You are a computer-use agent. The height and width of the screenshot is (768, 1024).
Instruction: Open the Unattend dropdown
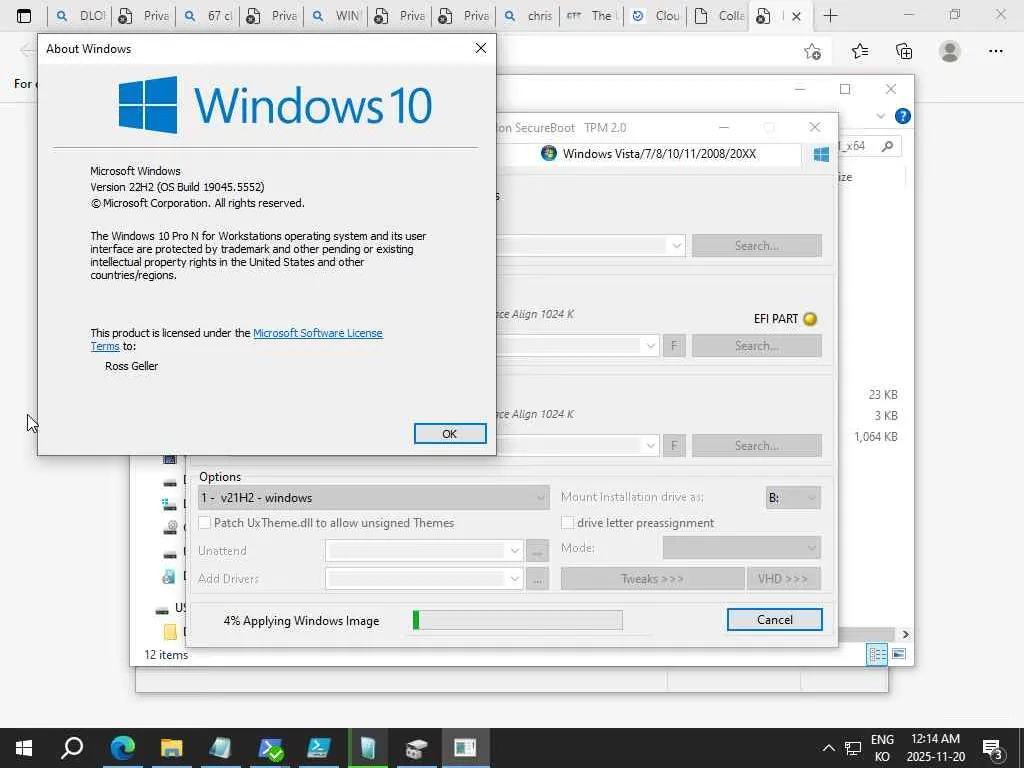[x=424, y=551]
